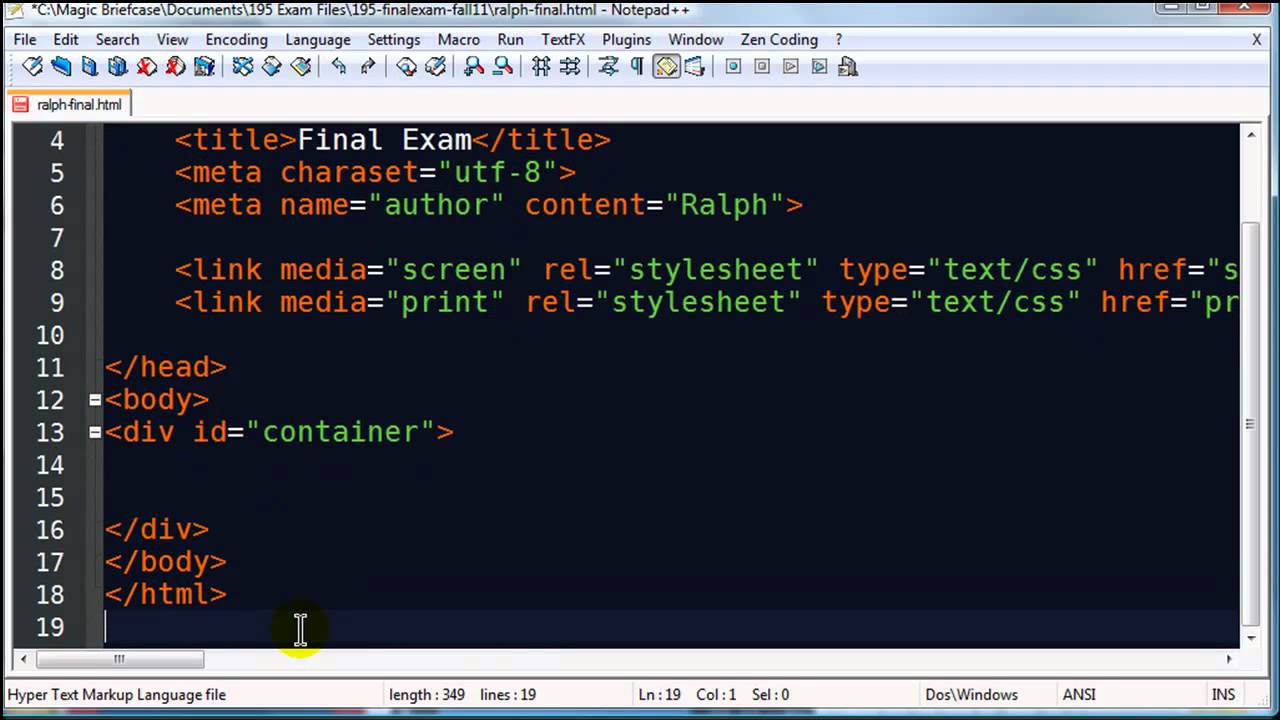
Task: Click Run Macro Multiple Times icon
Action: point(820,67)
